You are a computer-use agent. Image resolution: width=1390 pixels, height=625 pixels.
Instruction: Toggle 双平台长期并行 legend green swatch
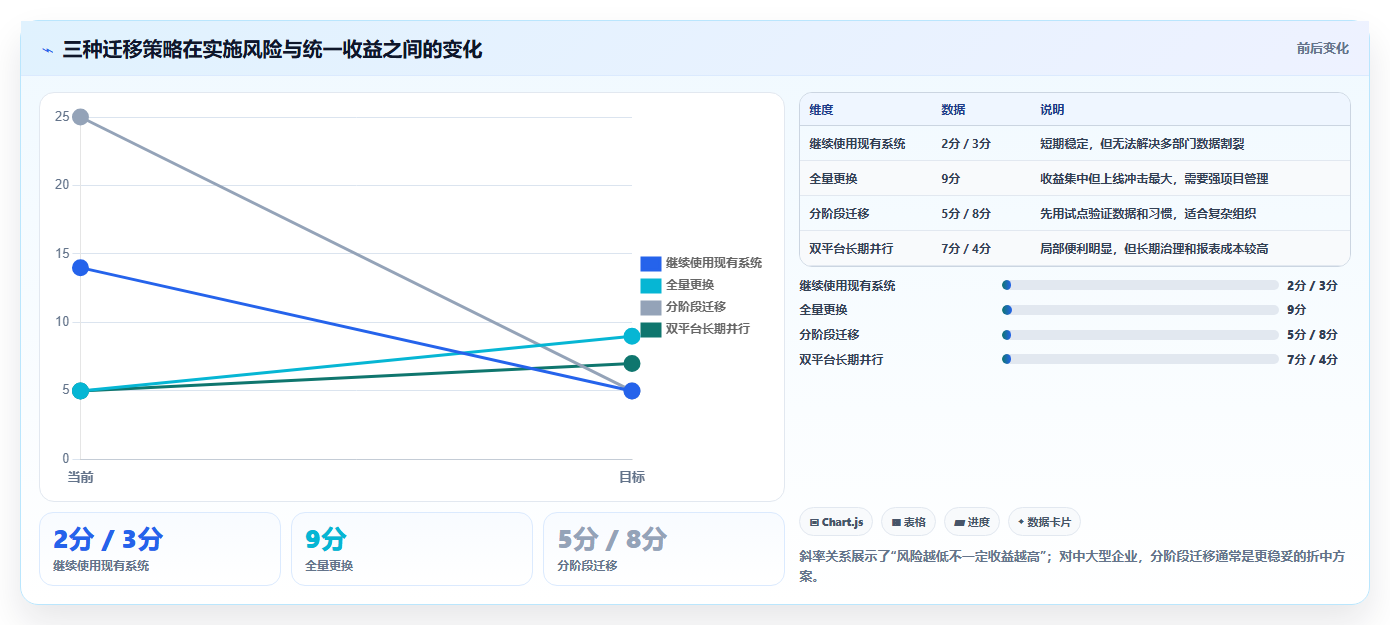(651, 329)
